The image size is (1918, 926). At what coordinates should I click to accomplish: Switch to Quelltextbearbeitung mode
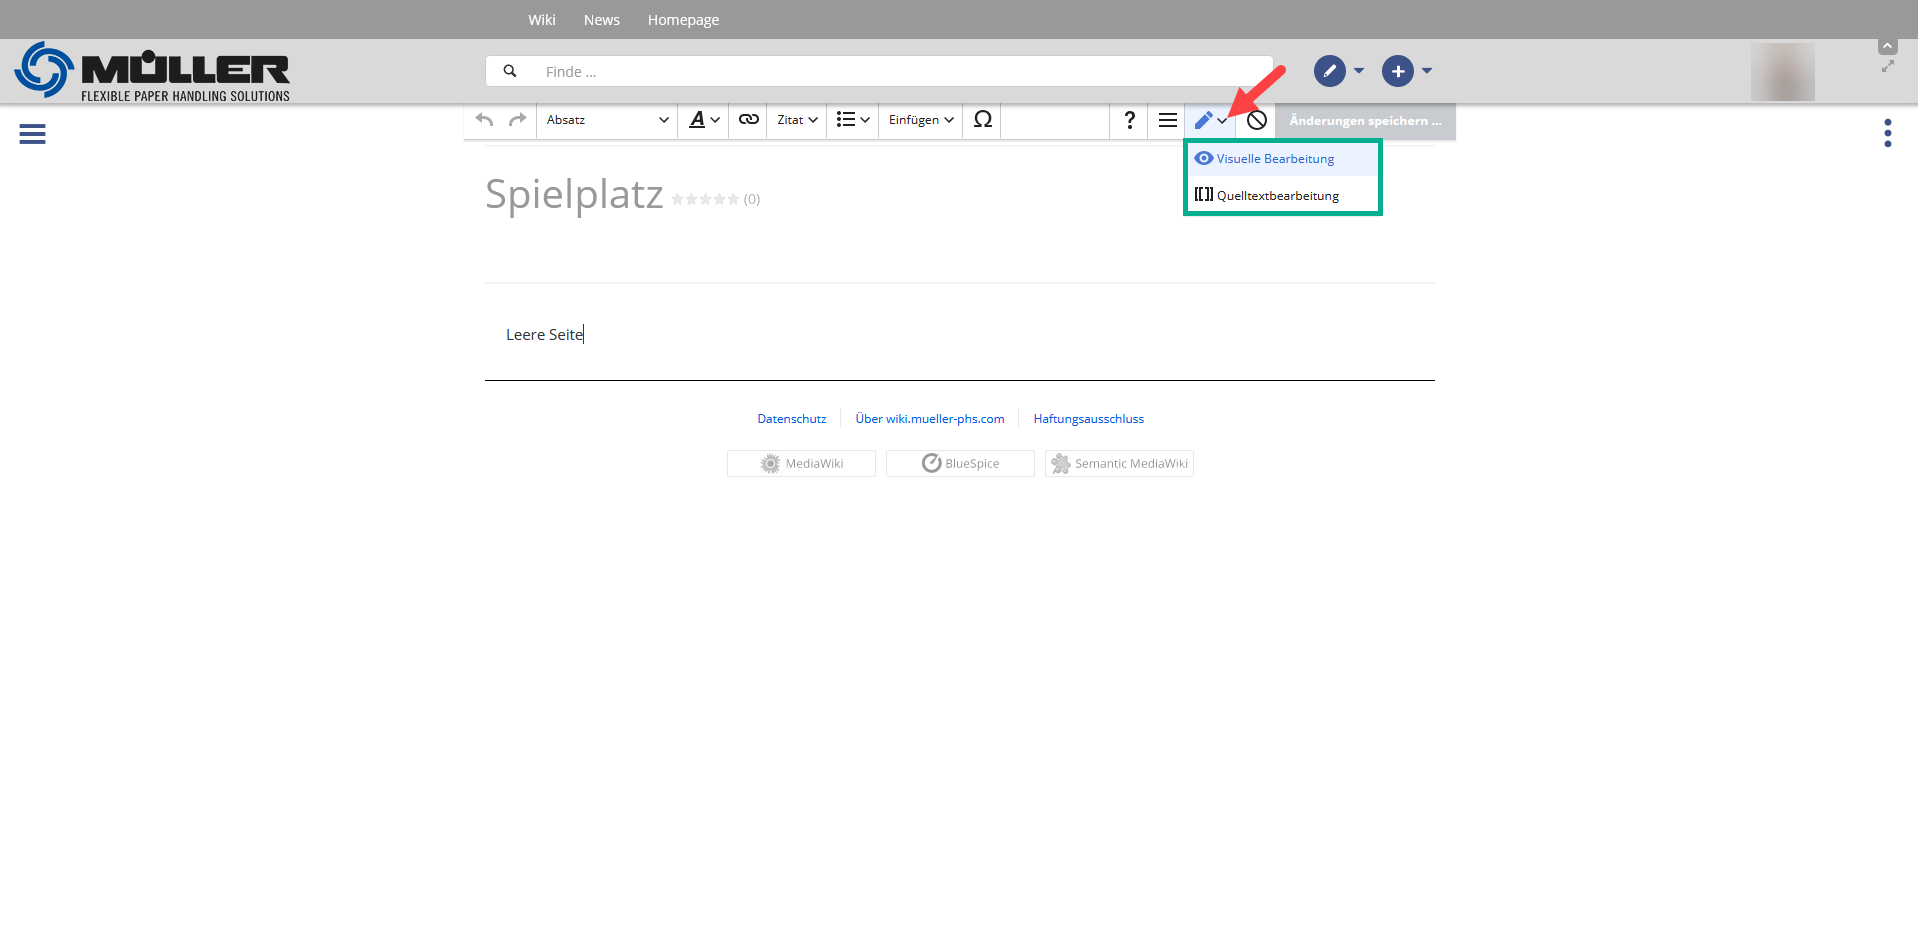tap(1276, 196)
